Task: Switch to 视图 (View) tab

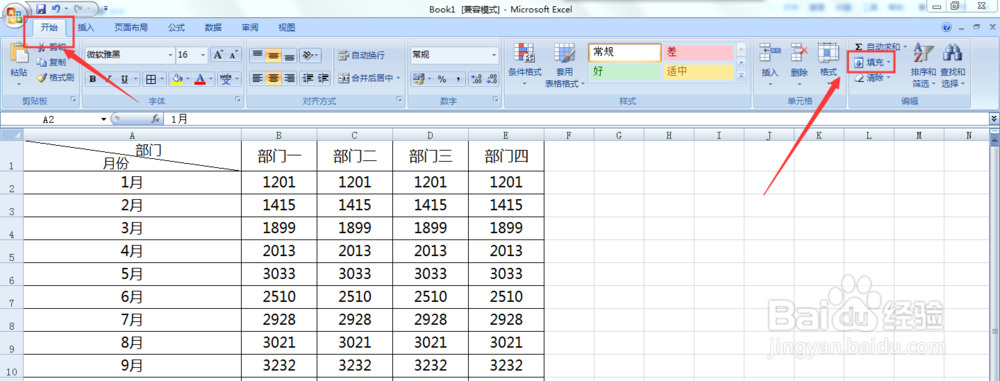Action: coord(287,27)
